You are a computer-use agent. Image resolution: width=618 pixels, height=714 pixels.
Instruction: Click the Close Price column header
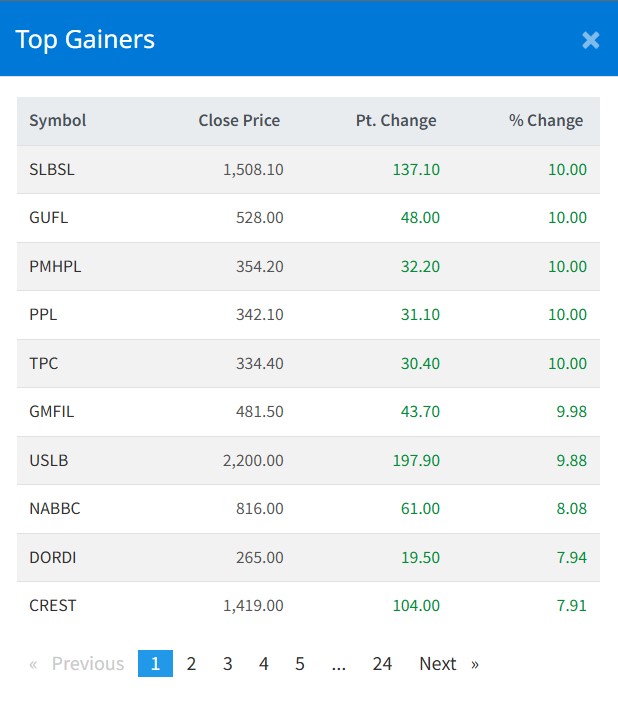pyautogui.click(x=239, y=121)
